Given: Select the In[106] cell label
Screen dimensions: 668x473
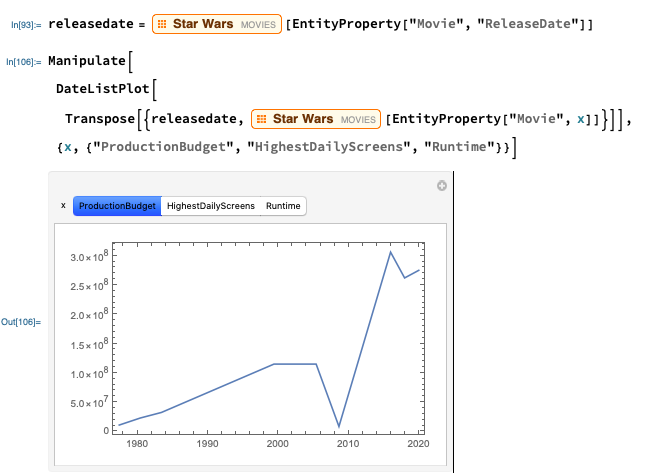Looking at the screenshot, I should 23,62.
